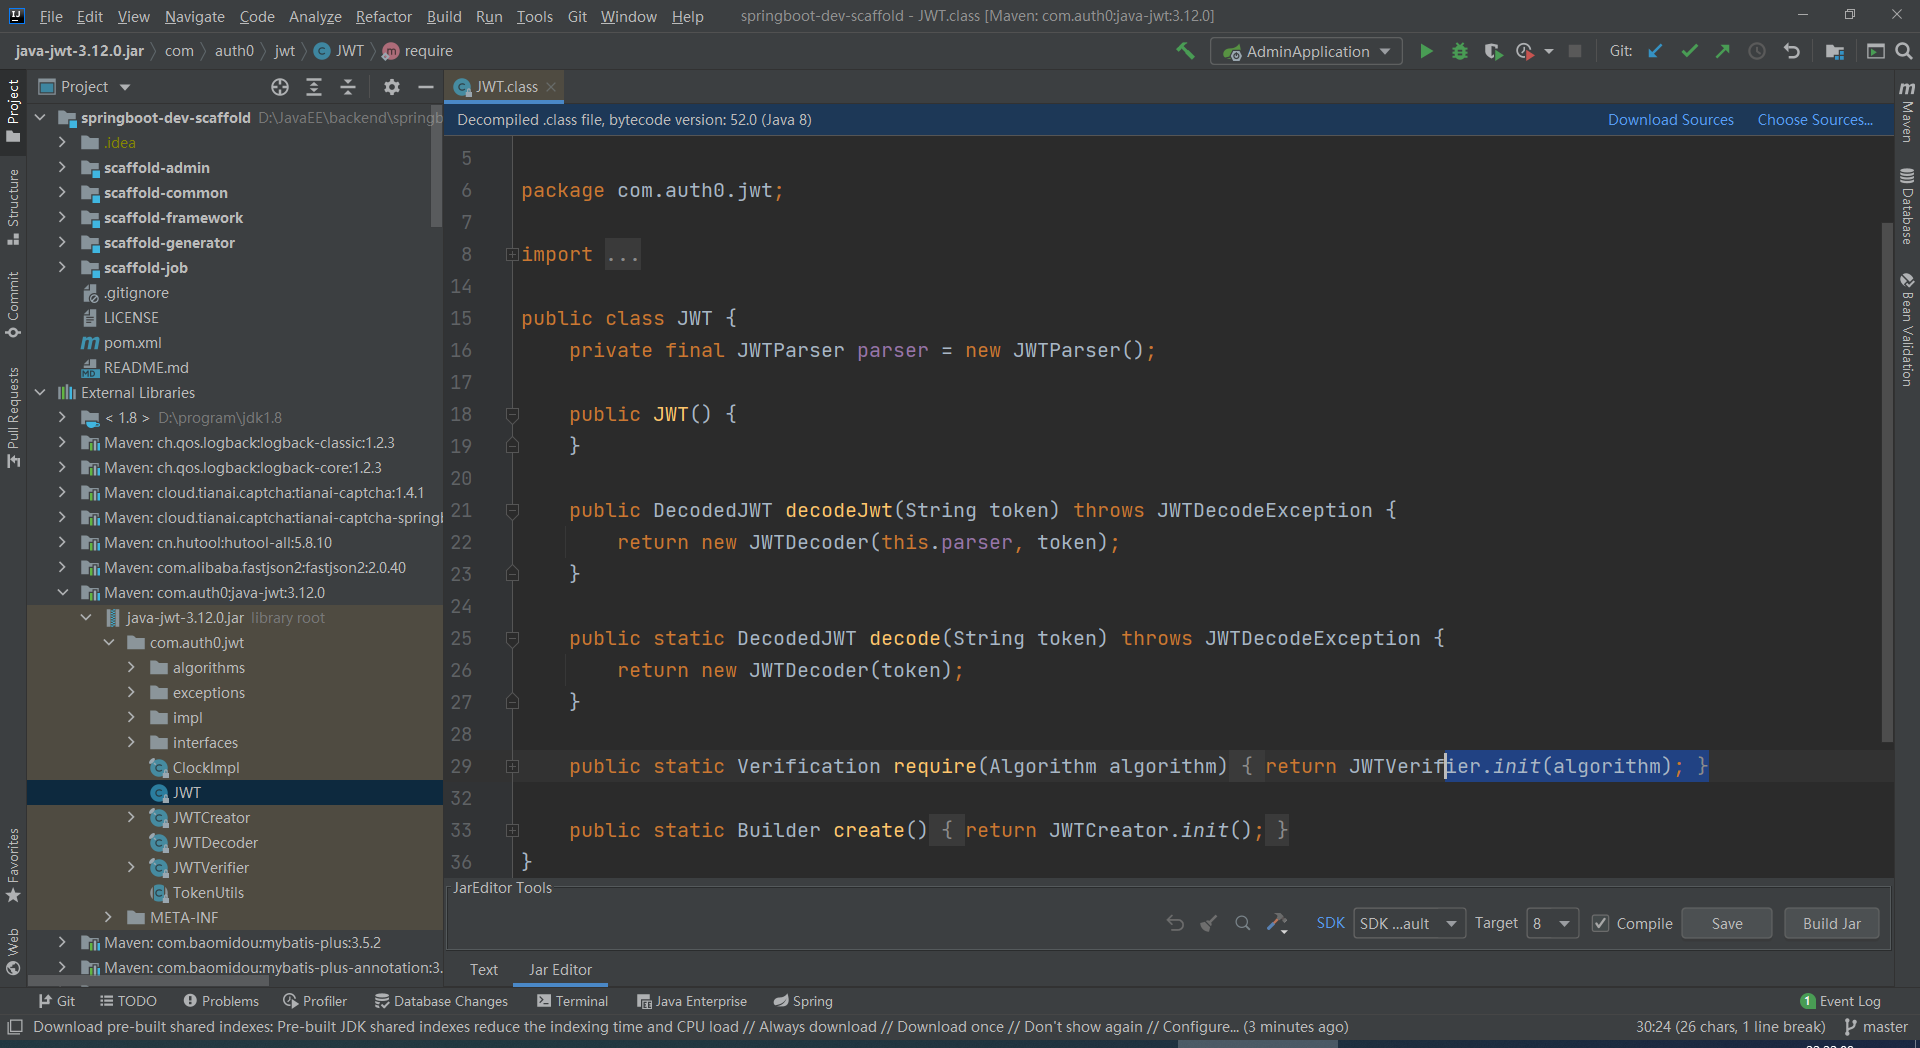Switch to the Text editor tab
Viewport: 1920px width, 1048px height.
click(484, 969)
